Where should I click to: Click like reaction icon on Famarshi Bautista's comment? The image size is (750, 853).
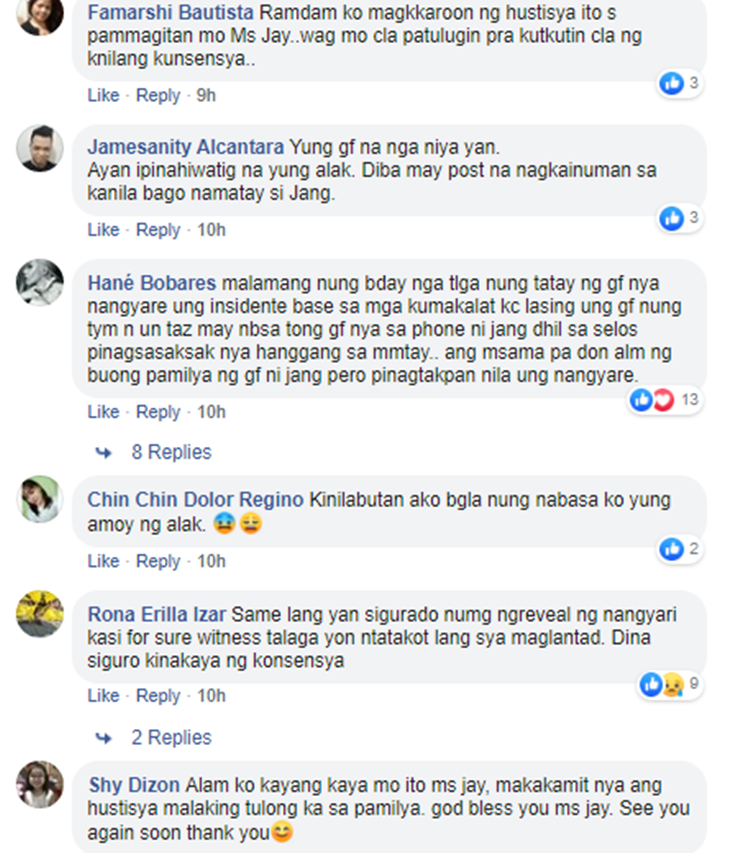click(671, 83)
